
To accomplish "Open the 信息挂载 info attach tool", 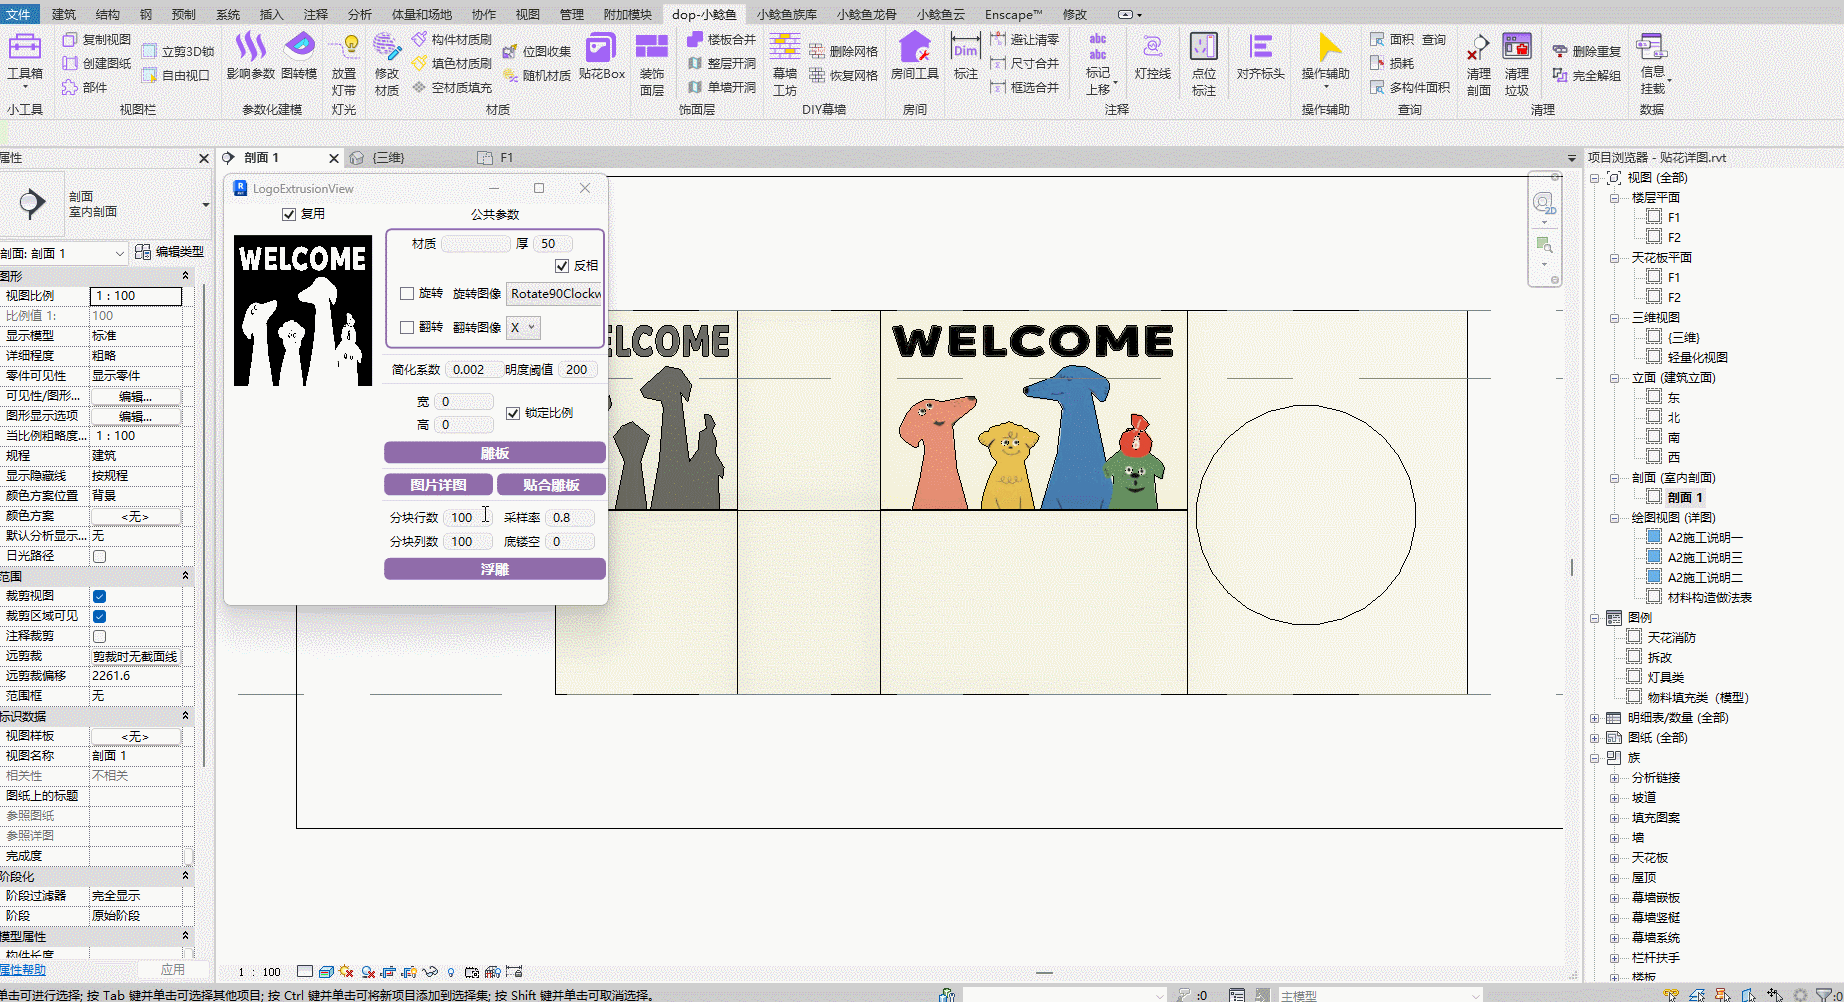I will click(x=1653, y=65).
